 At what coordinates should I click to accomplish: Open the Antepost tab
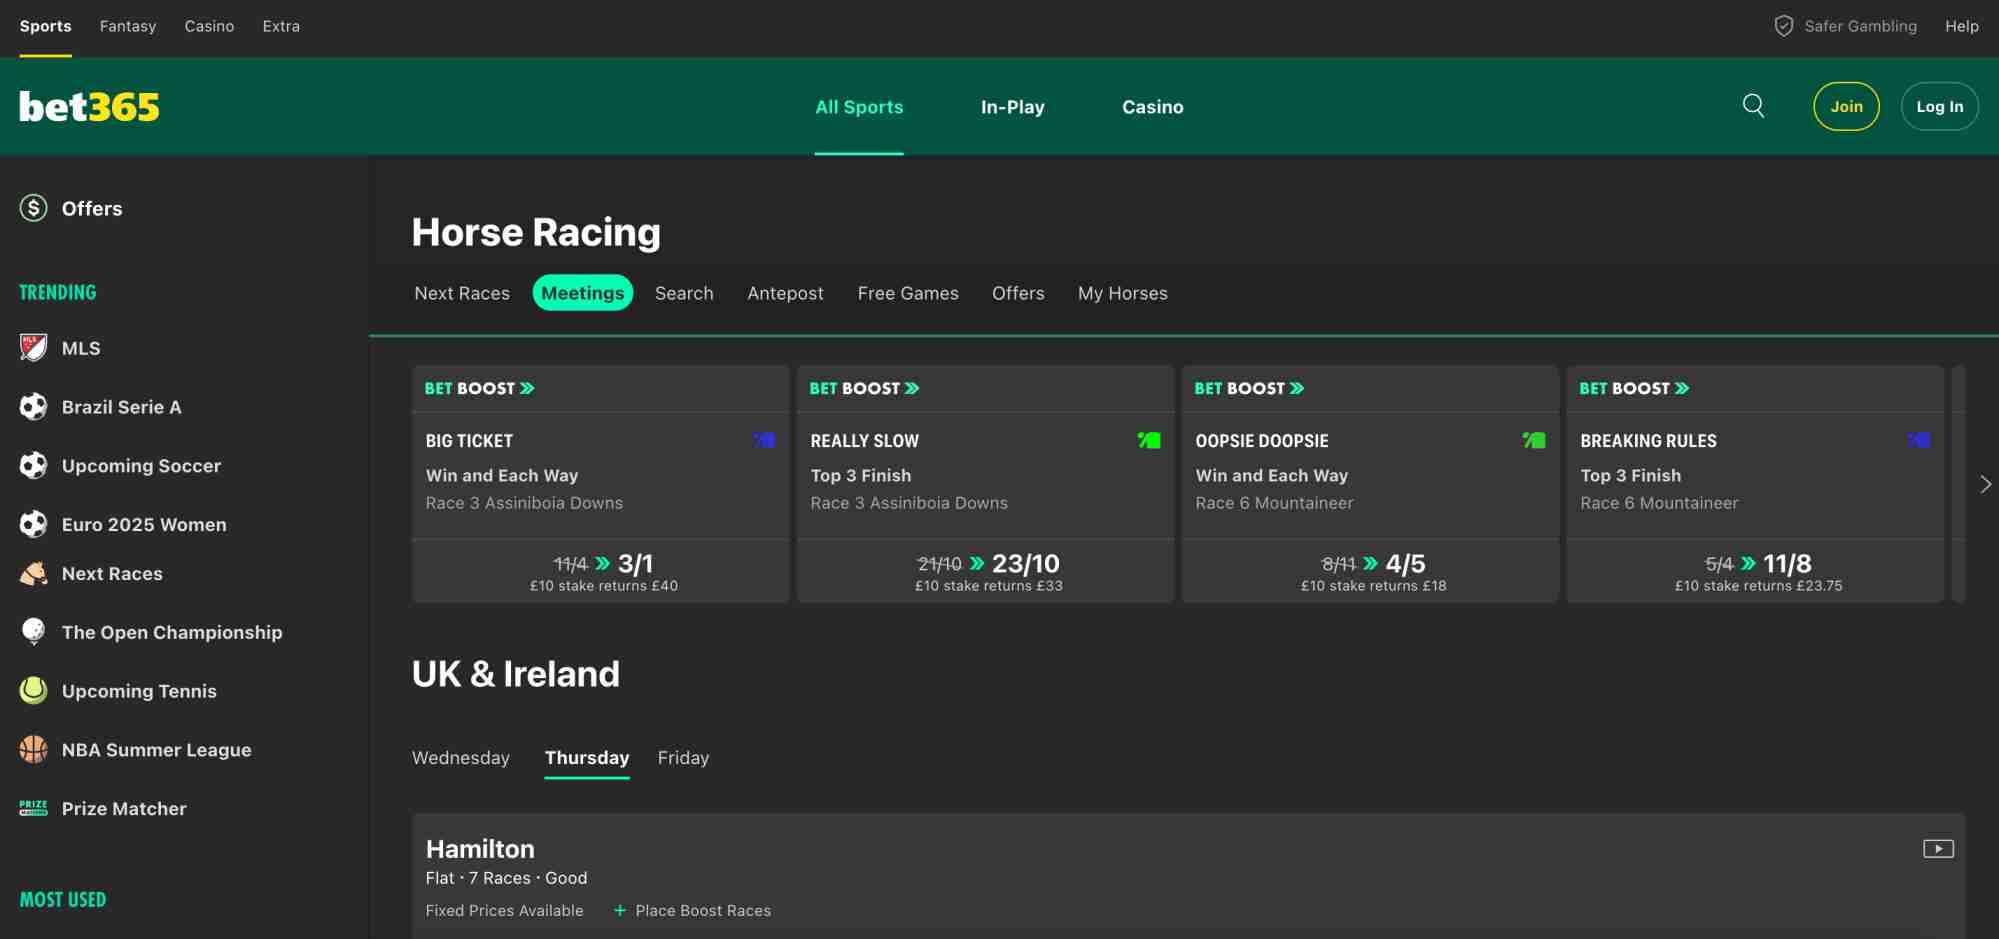785,293
